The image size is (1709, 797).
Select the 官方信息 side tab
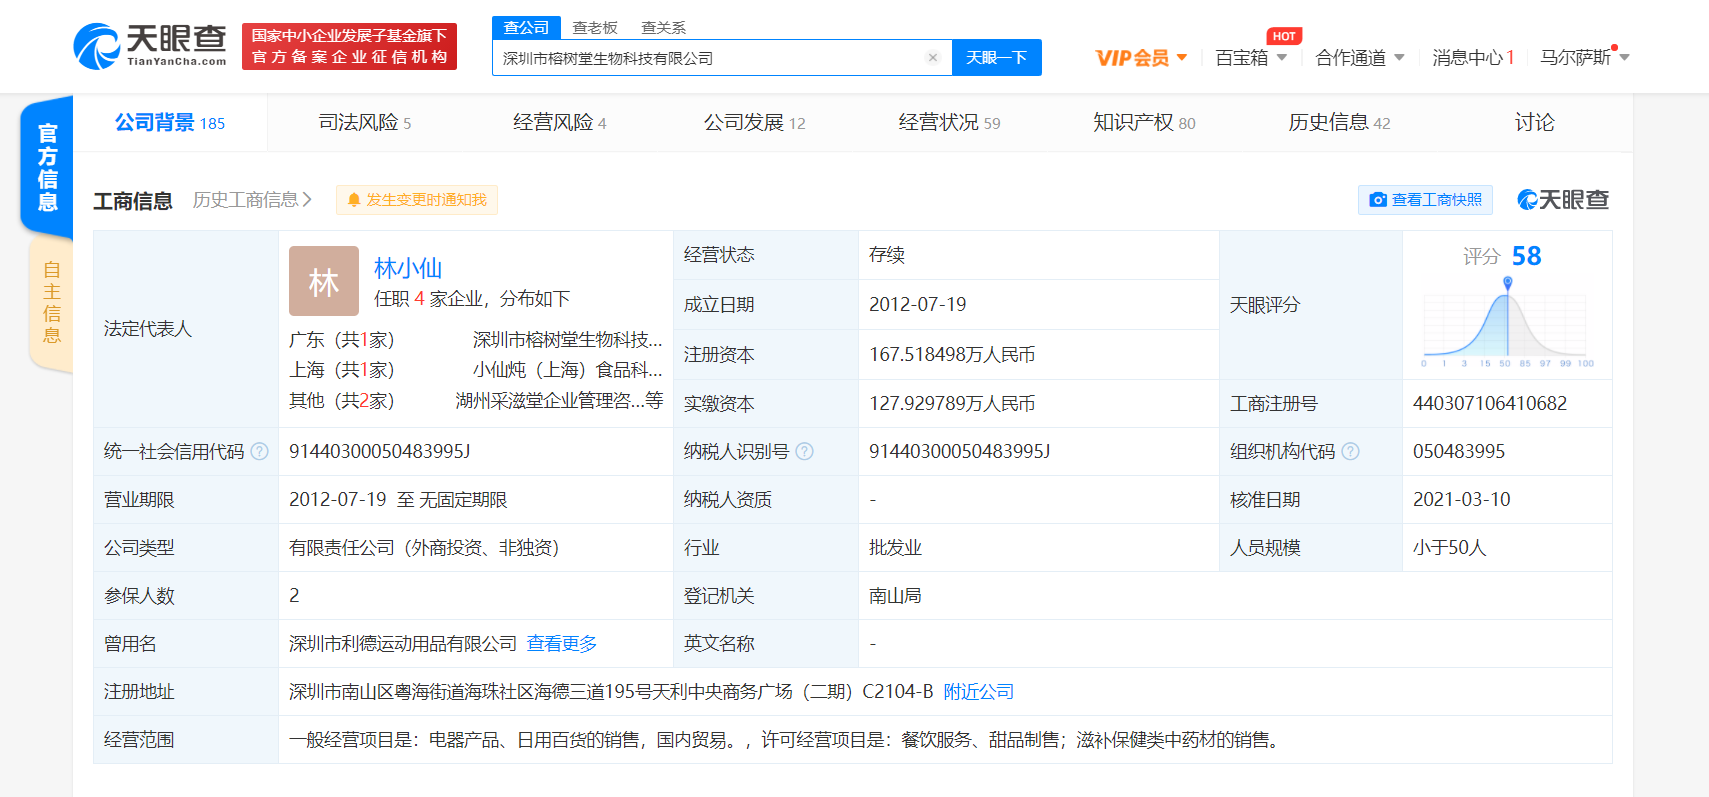point(47,167)
